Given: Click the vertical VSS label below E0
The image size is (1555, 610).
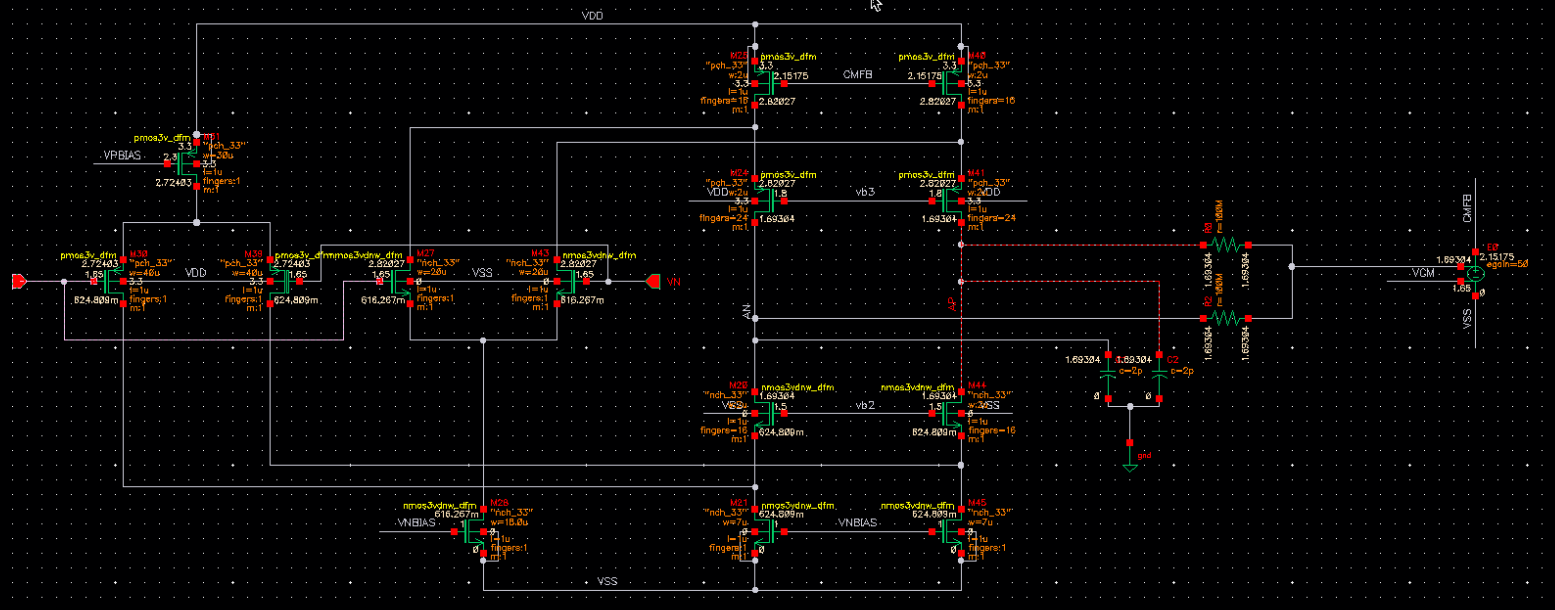Looking at the screenshot, I should coord(1467,320).
